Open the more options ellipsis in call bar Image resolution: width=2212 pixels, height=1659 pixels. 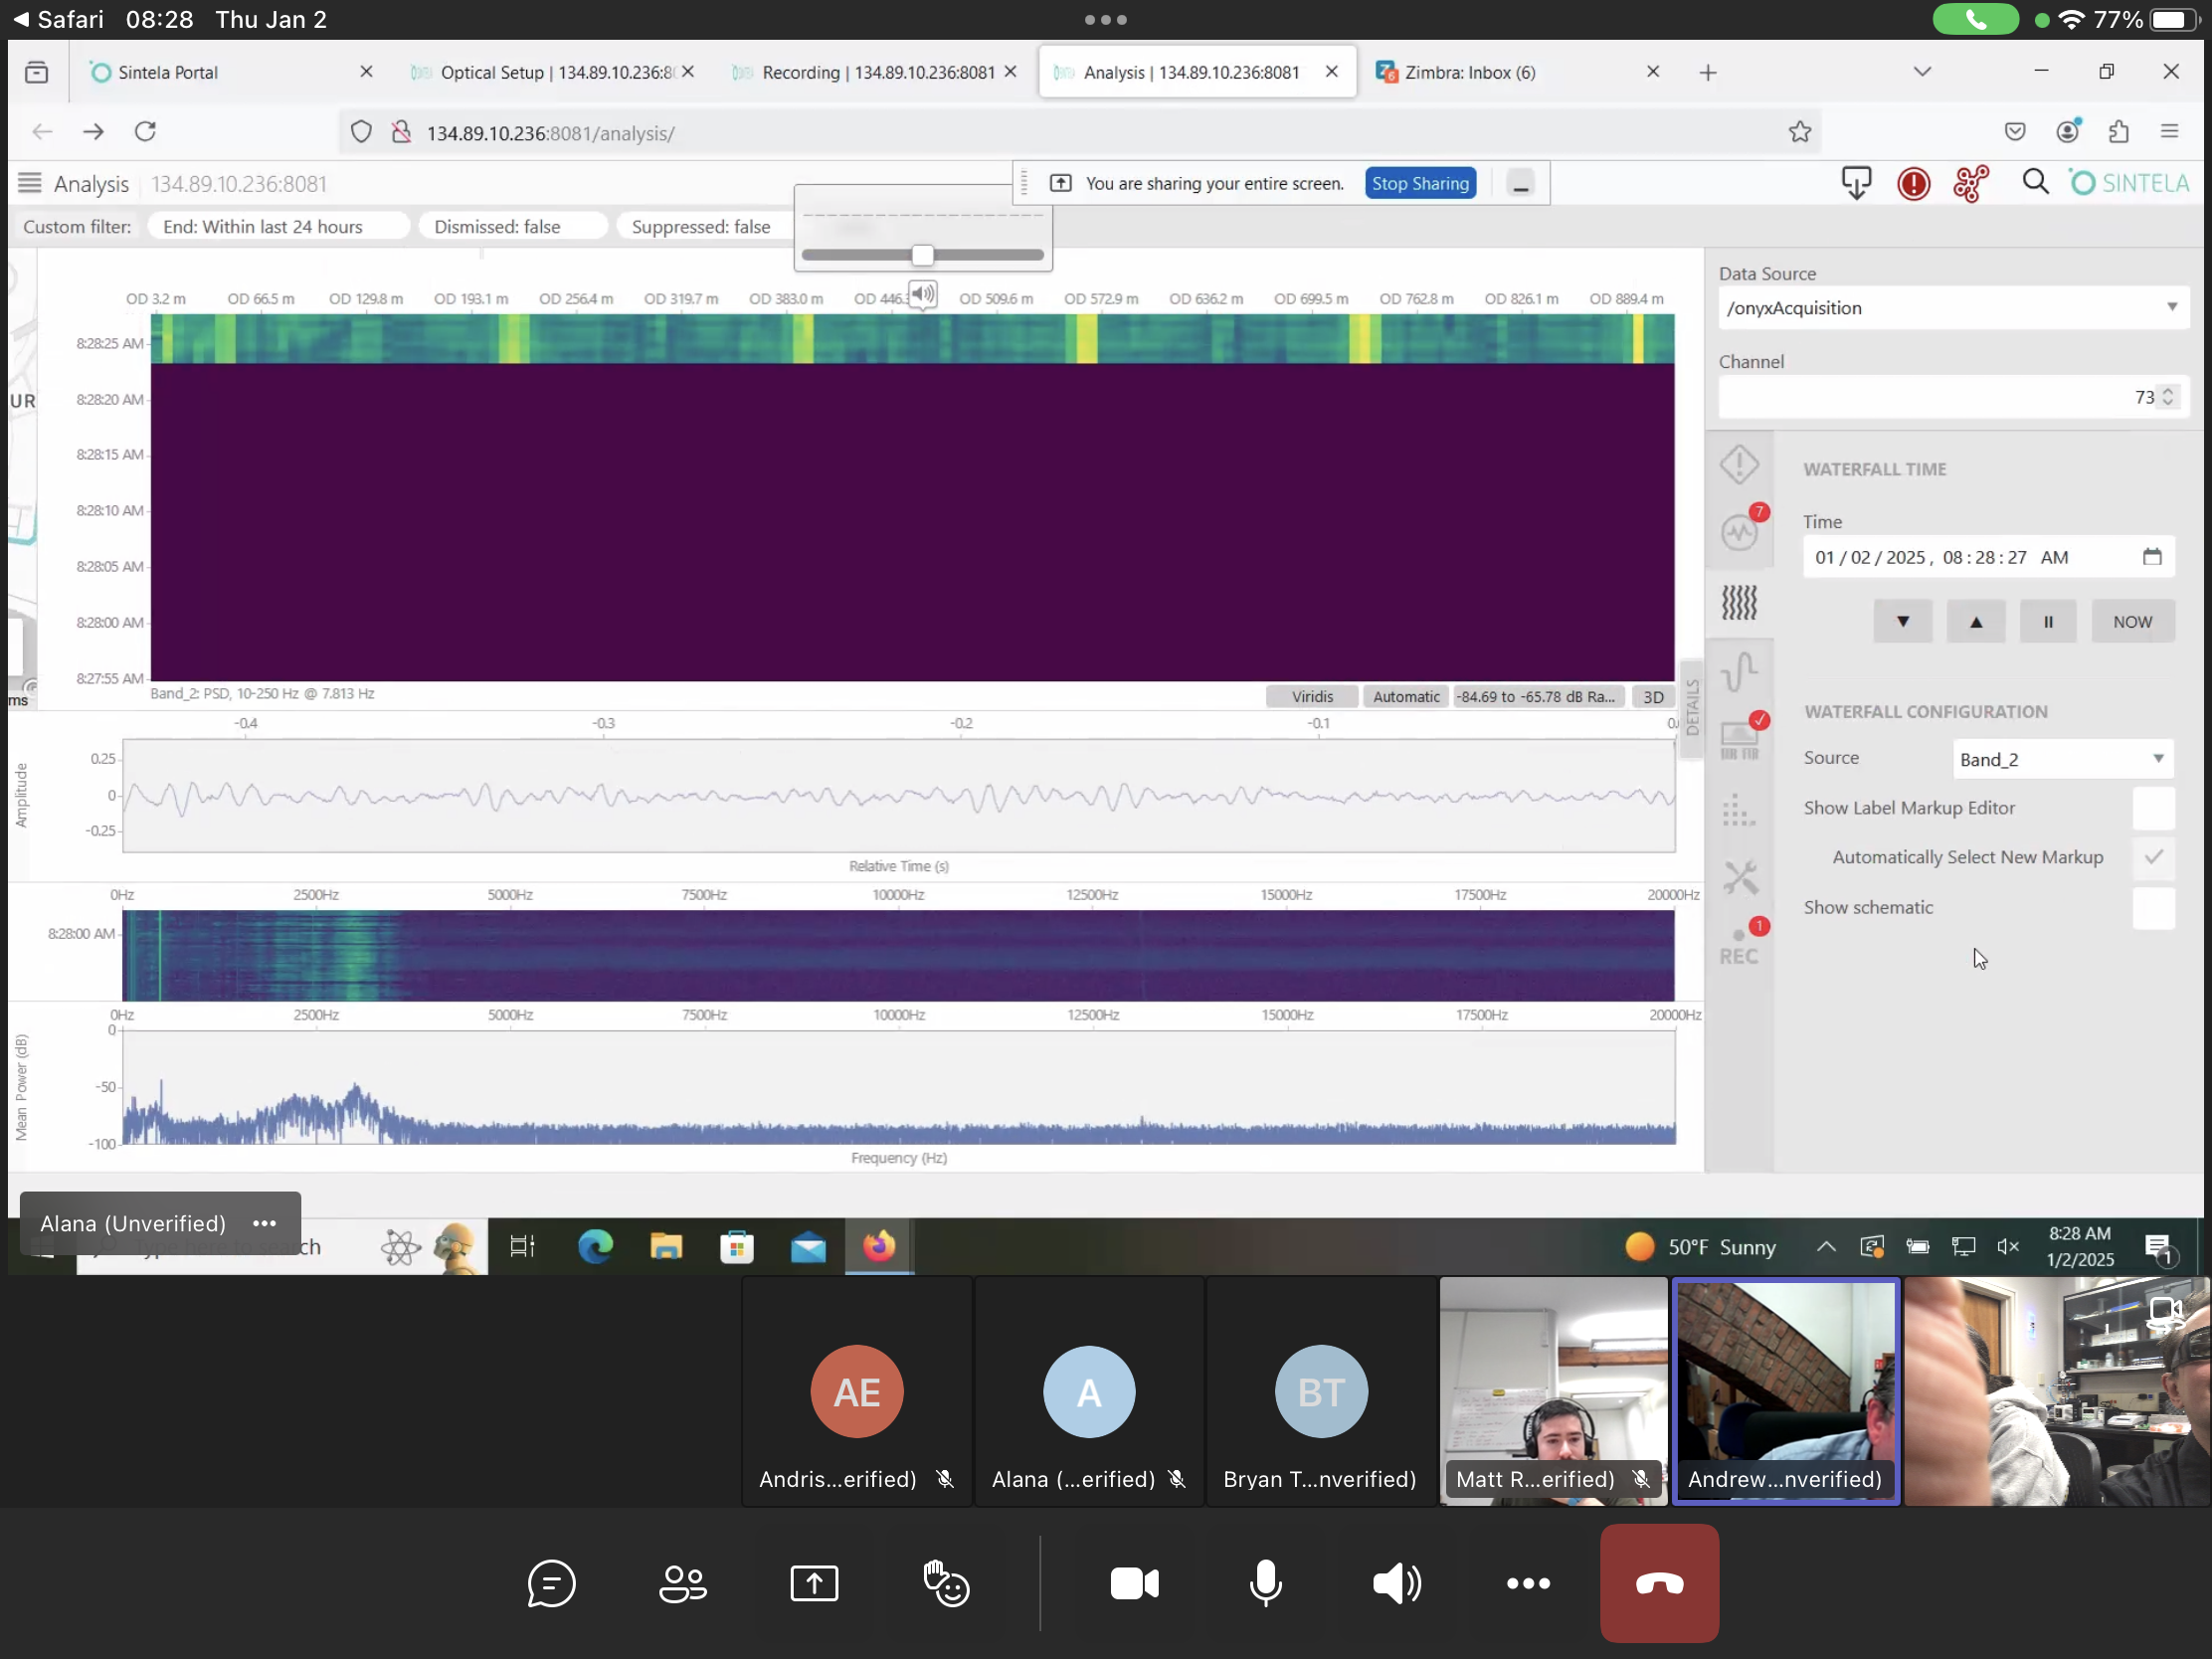tap(1528, 1584)
